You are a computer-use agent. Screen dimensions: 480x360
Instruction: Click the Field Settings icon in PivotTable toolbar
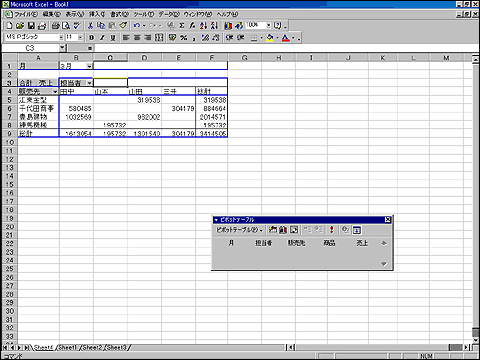coord(345,230)
